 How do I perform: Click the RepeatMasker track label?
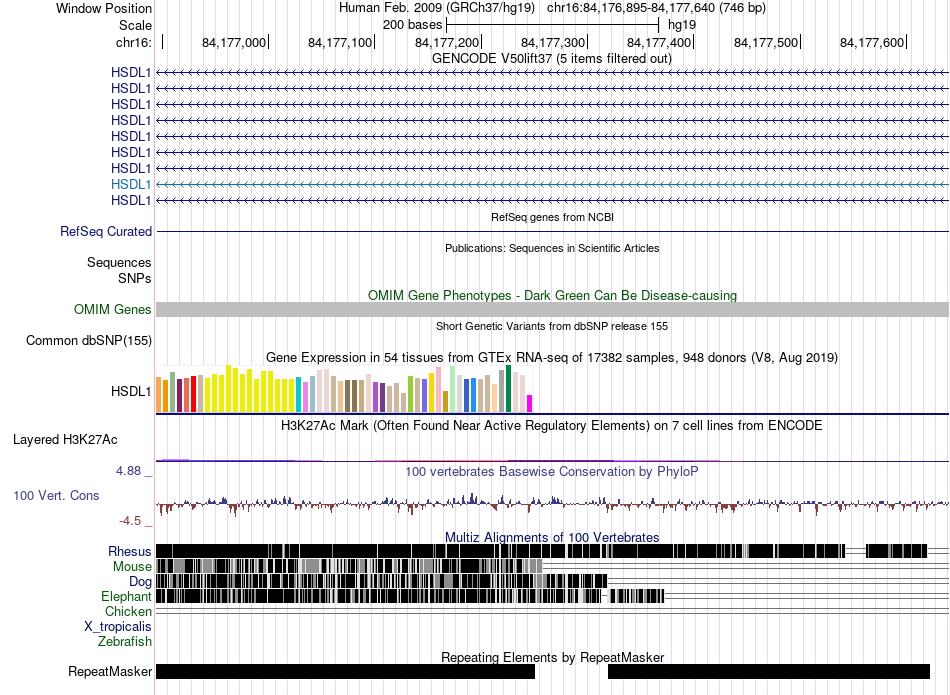[110, 671]
